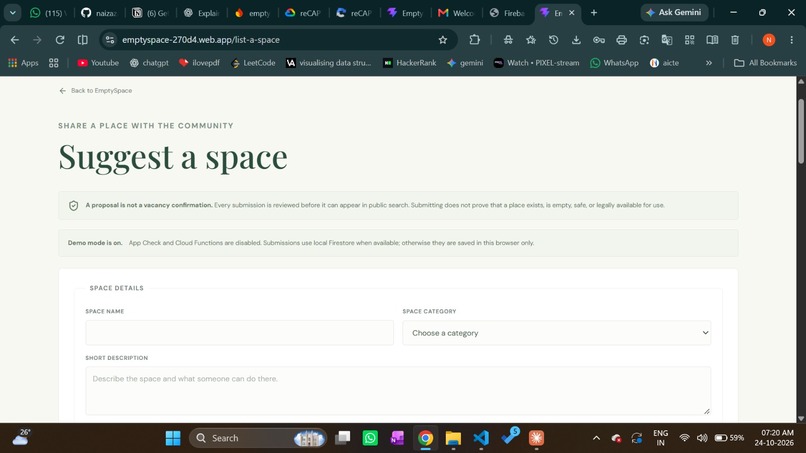Open the weather widget showing 26°
The height and width of the screenshot is (453, 806).
[22, 438]
